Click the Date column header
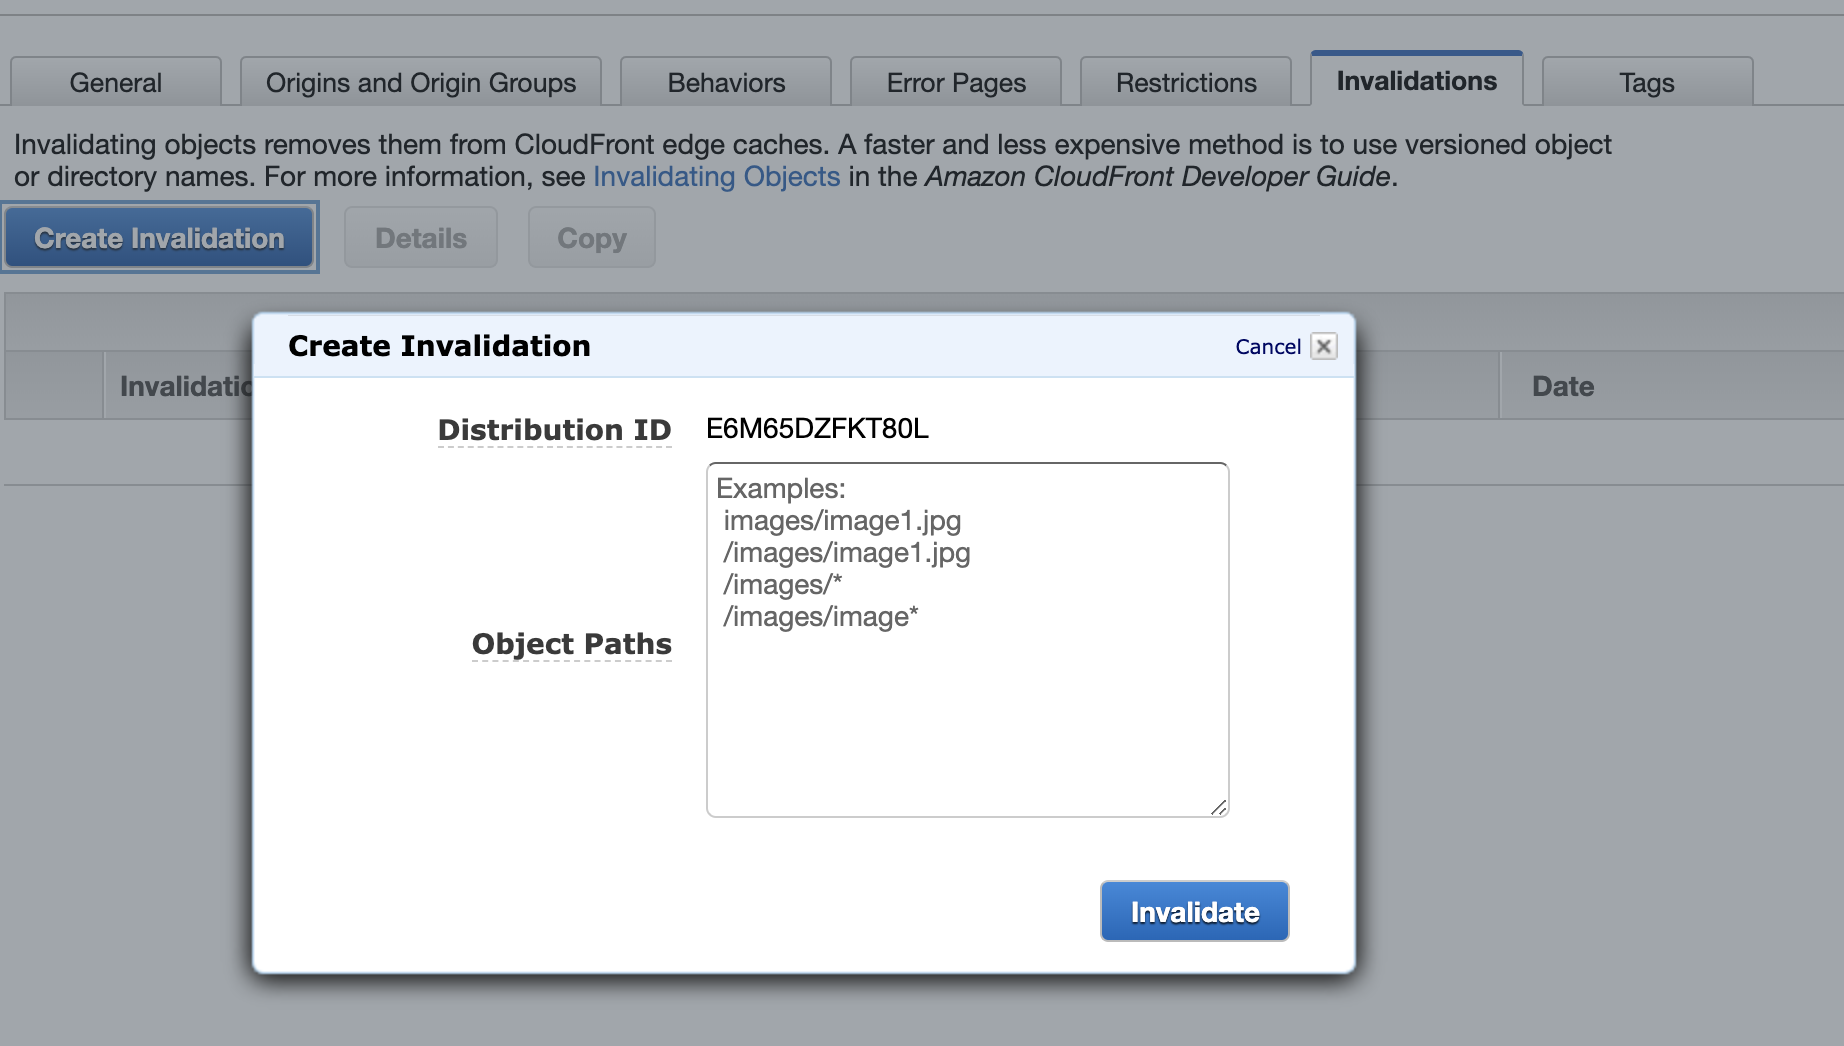Screen dimensions: 1844x1046 pyautogui.click(x=1562, y=386)
